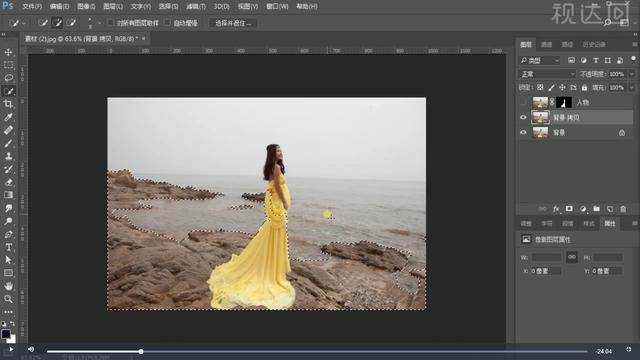Delete layer trash icon
The image size is (640, 360).
(623, 209)
